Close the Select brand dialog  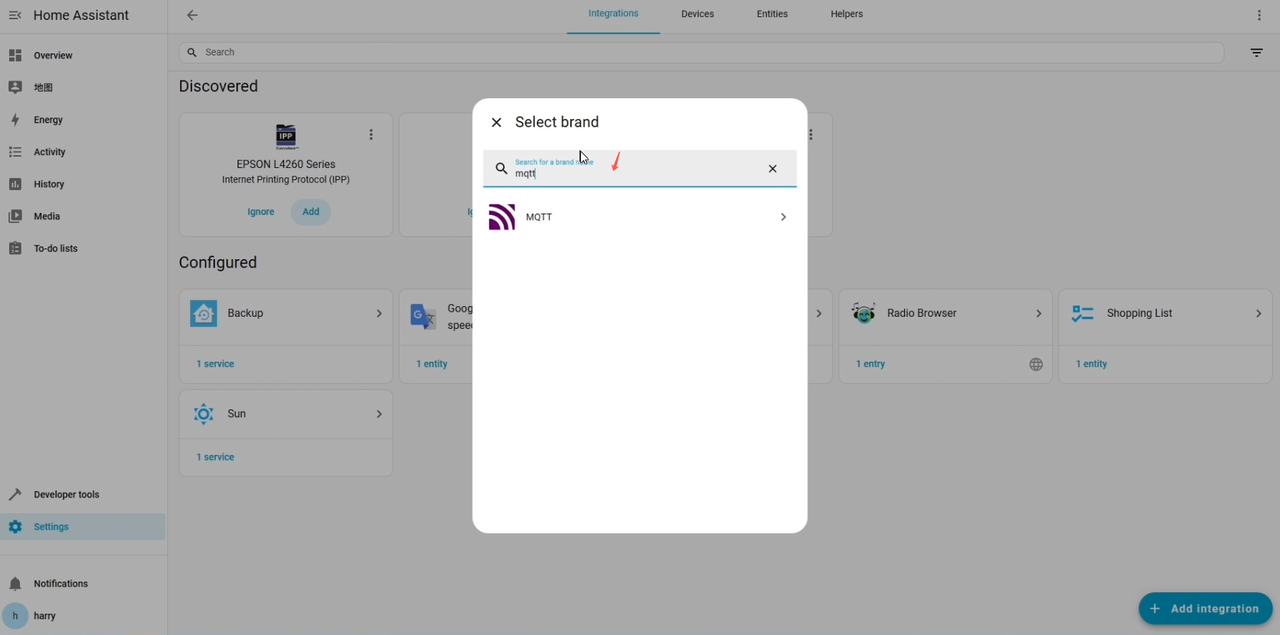point(496,122)
